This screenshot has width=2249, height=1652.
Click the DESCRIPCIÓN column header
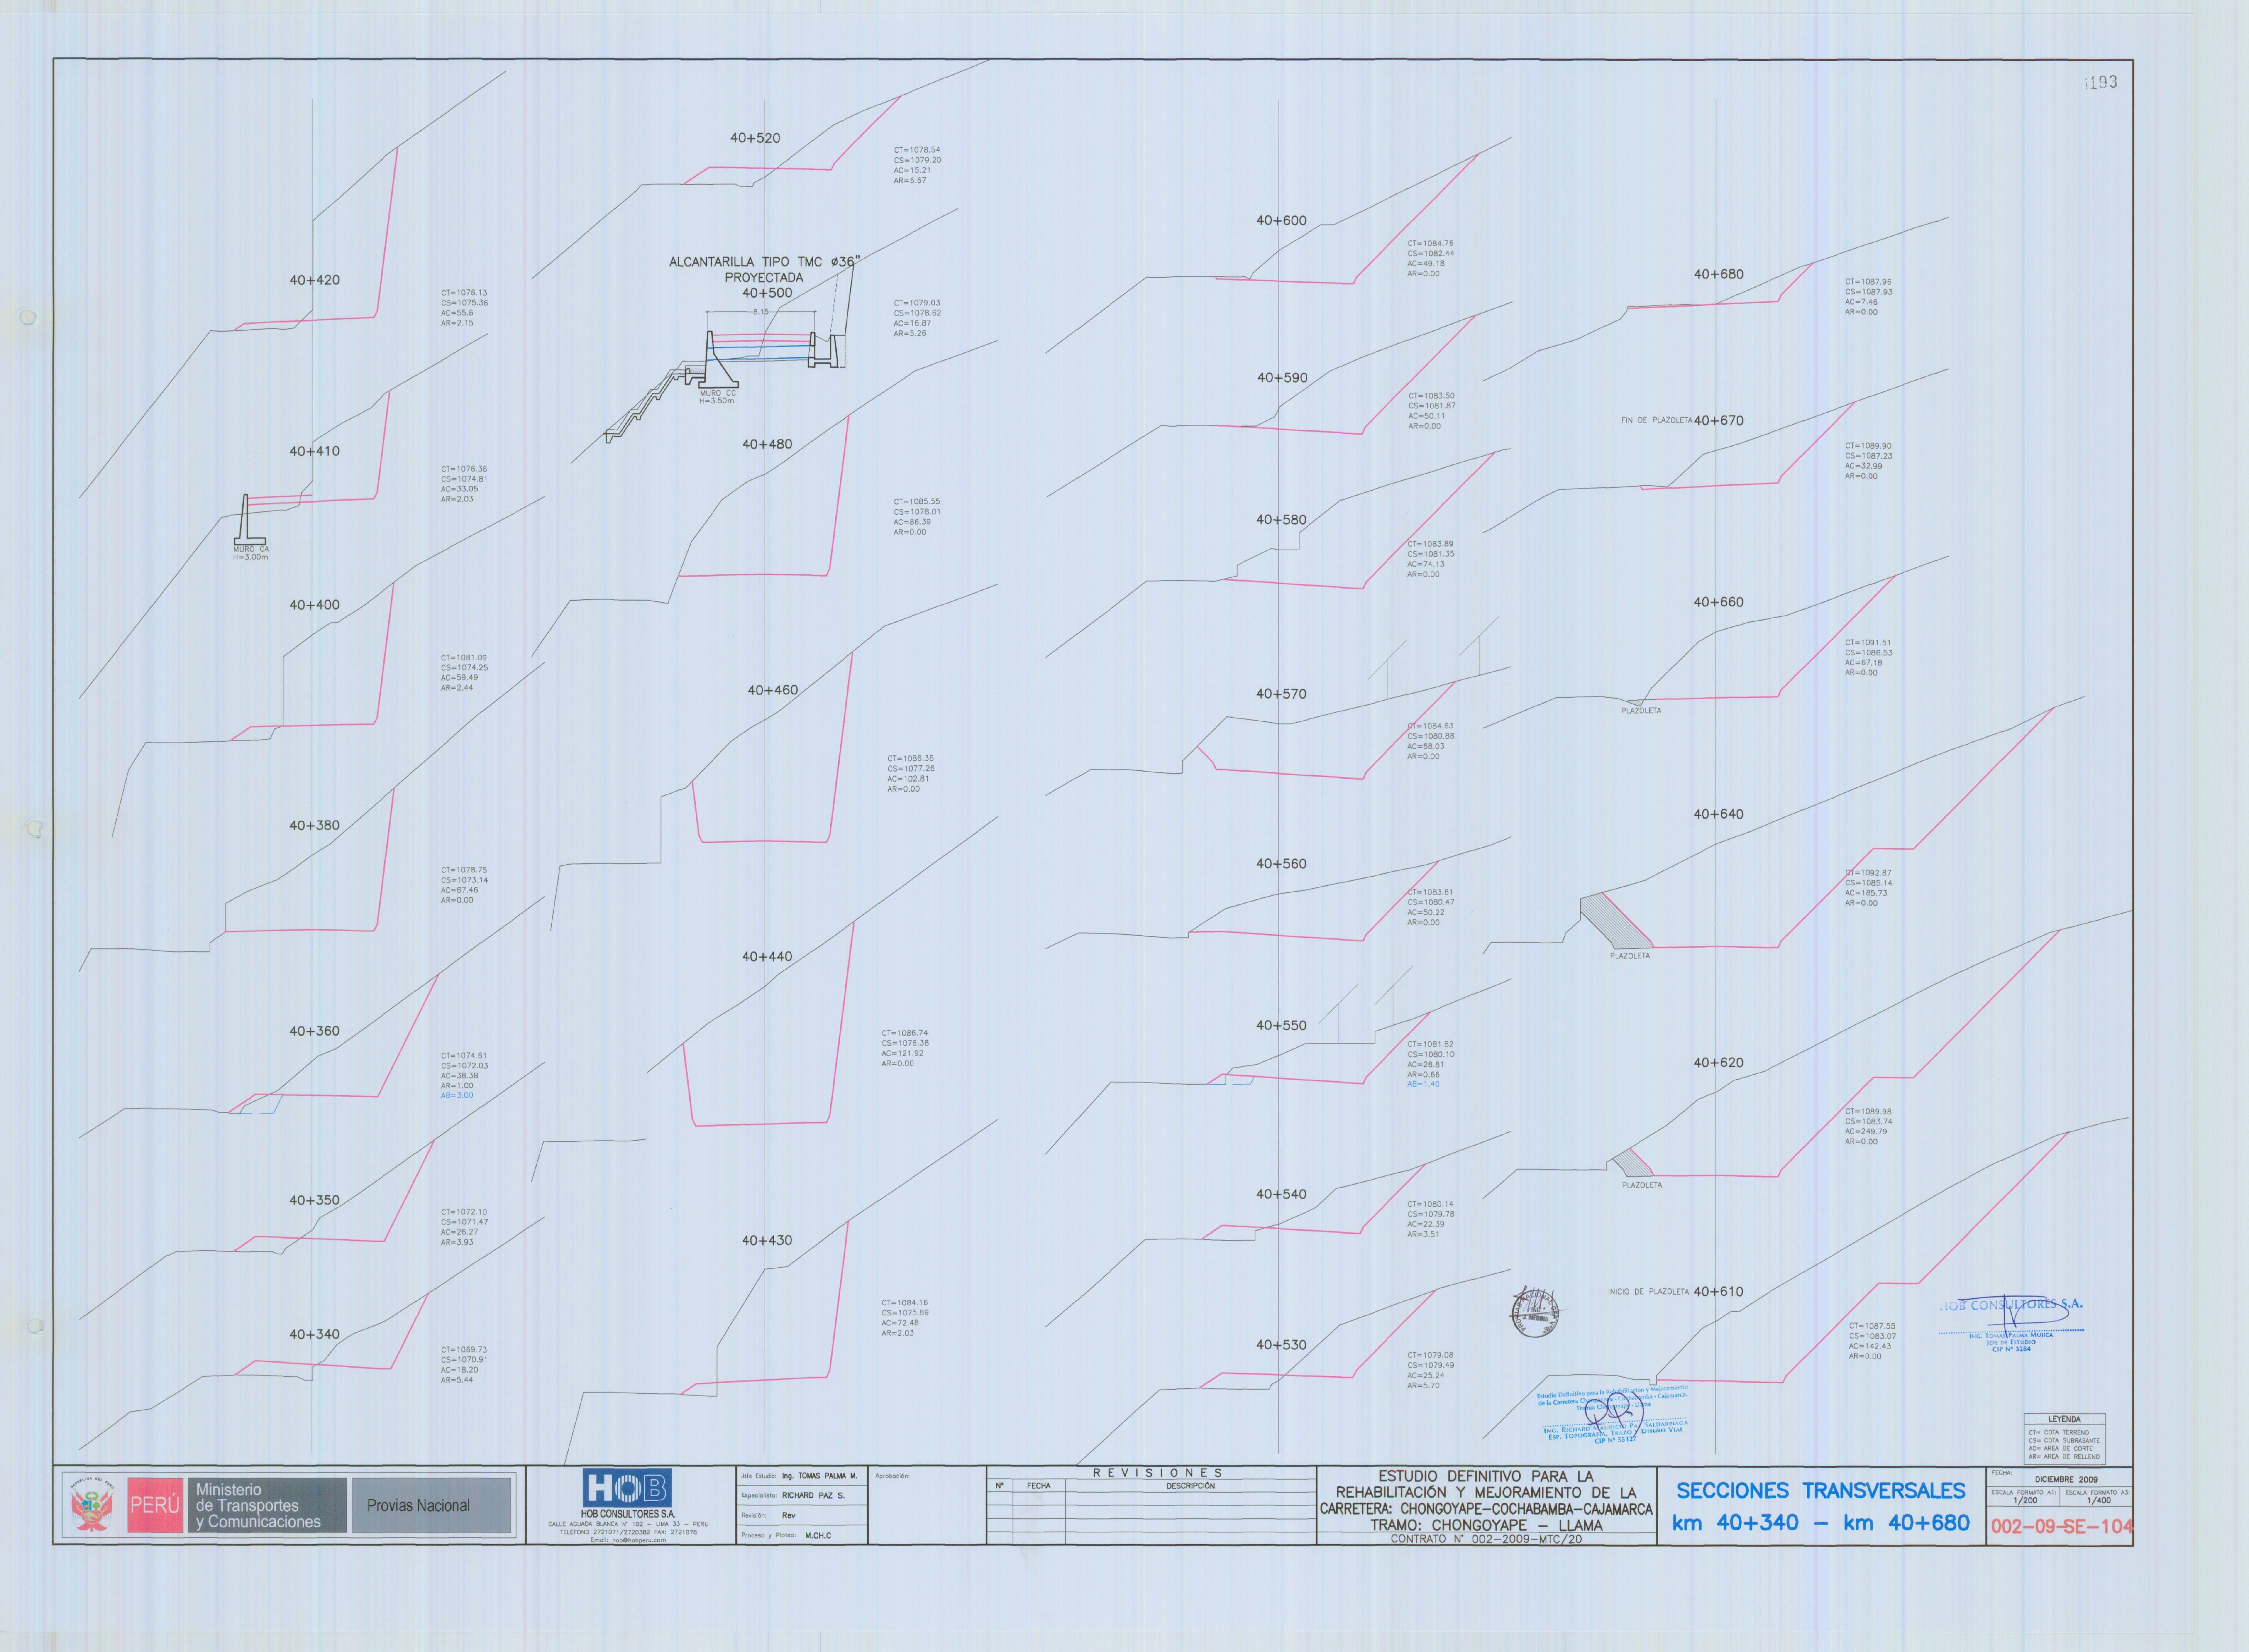click(1190, 1486)
